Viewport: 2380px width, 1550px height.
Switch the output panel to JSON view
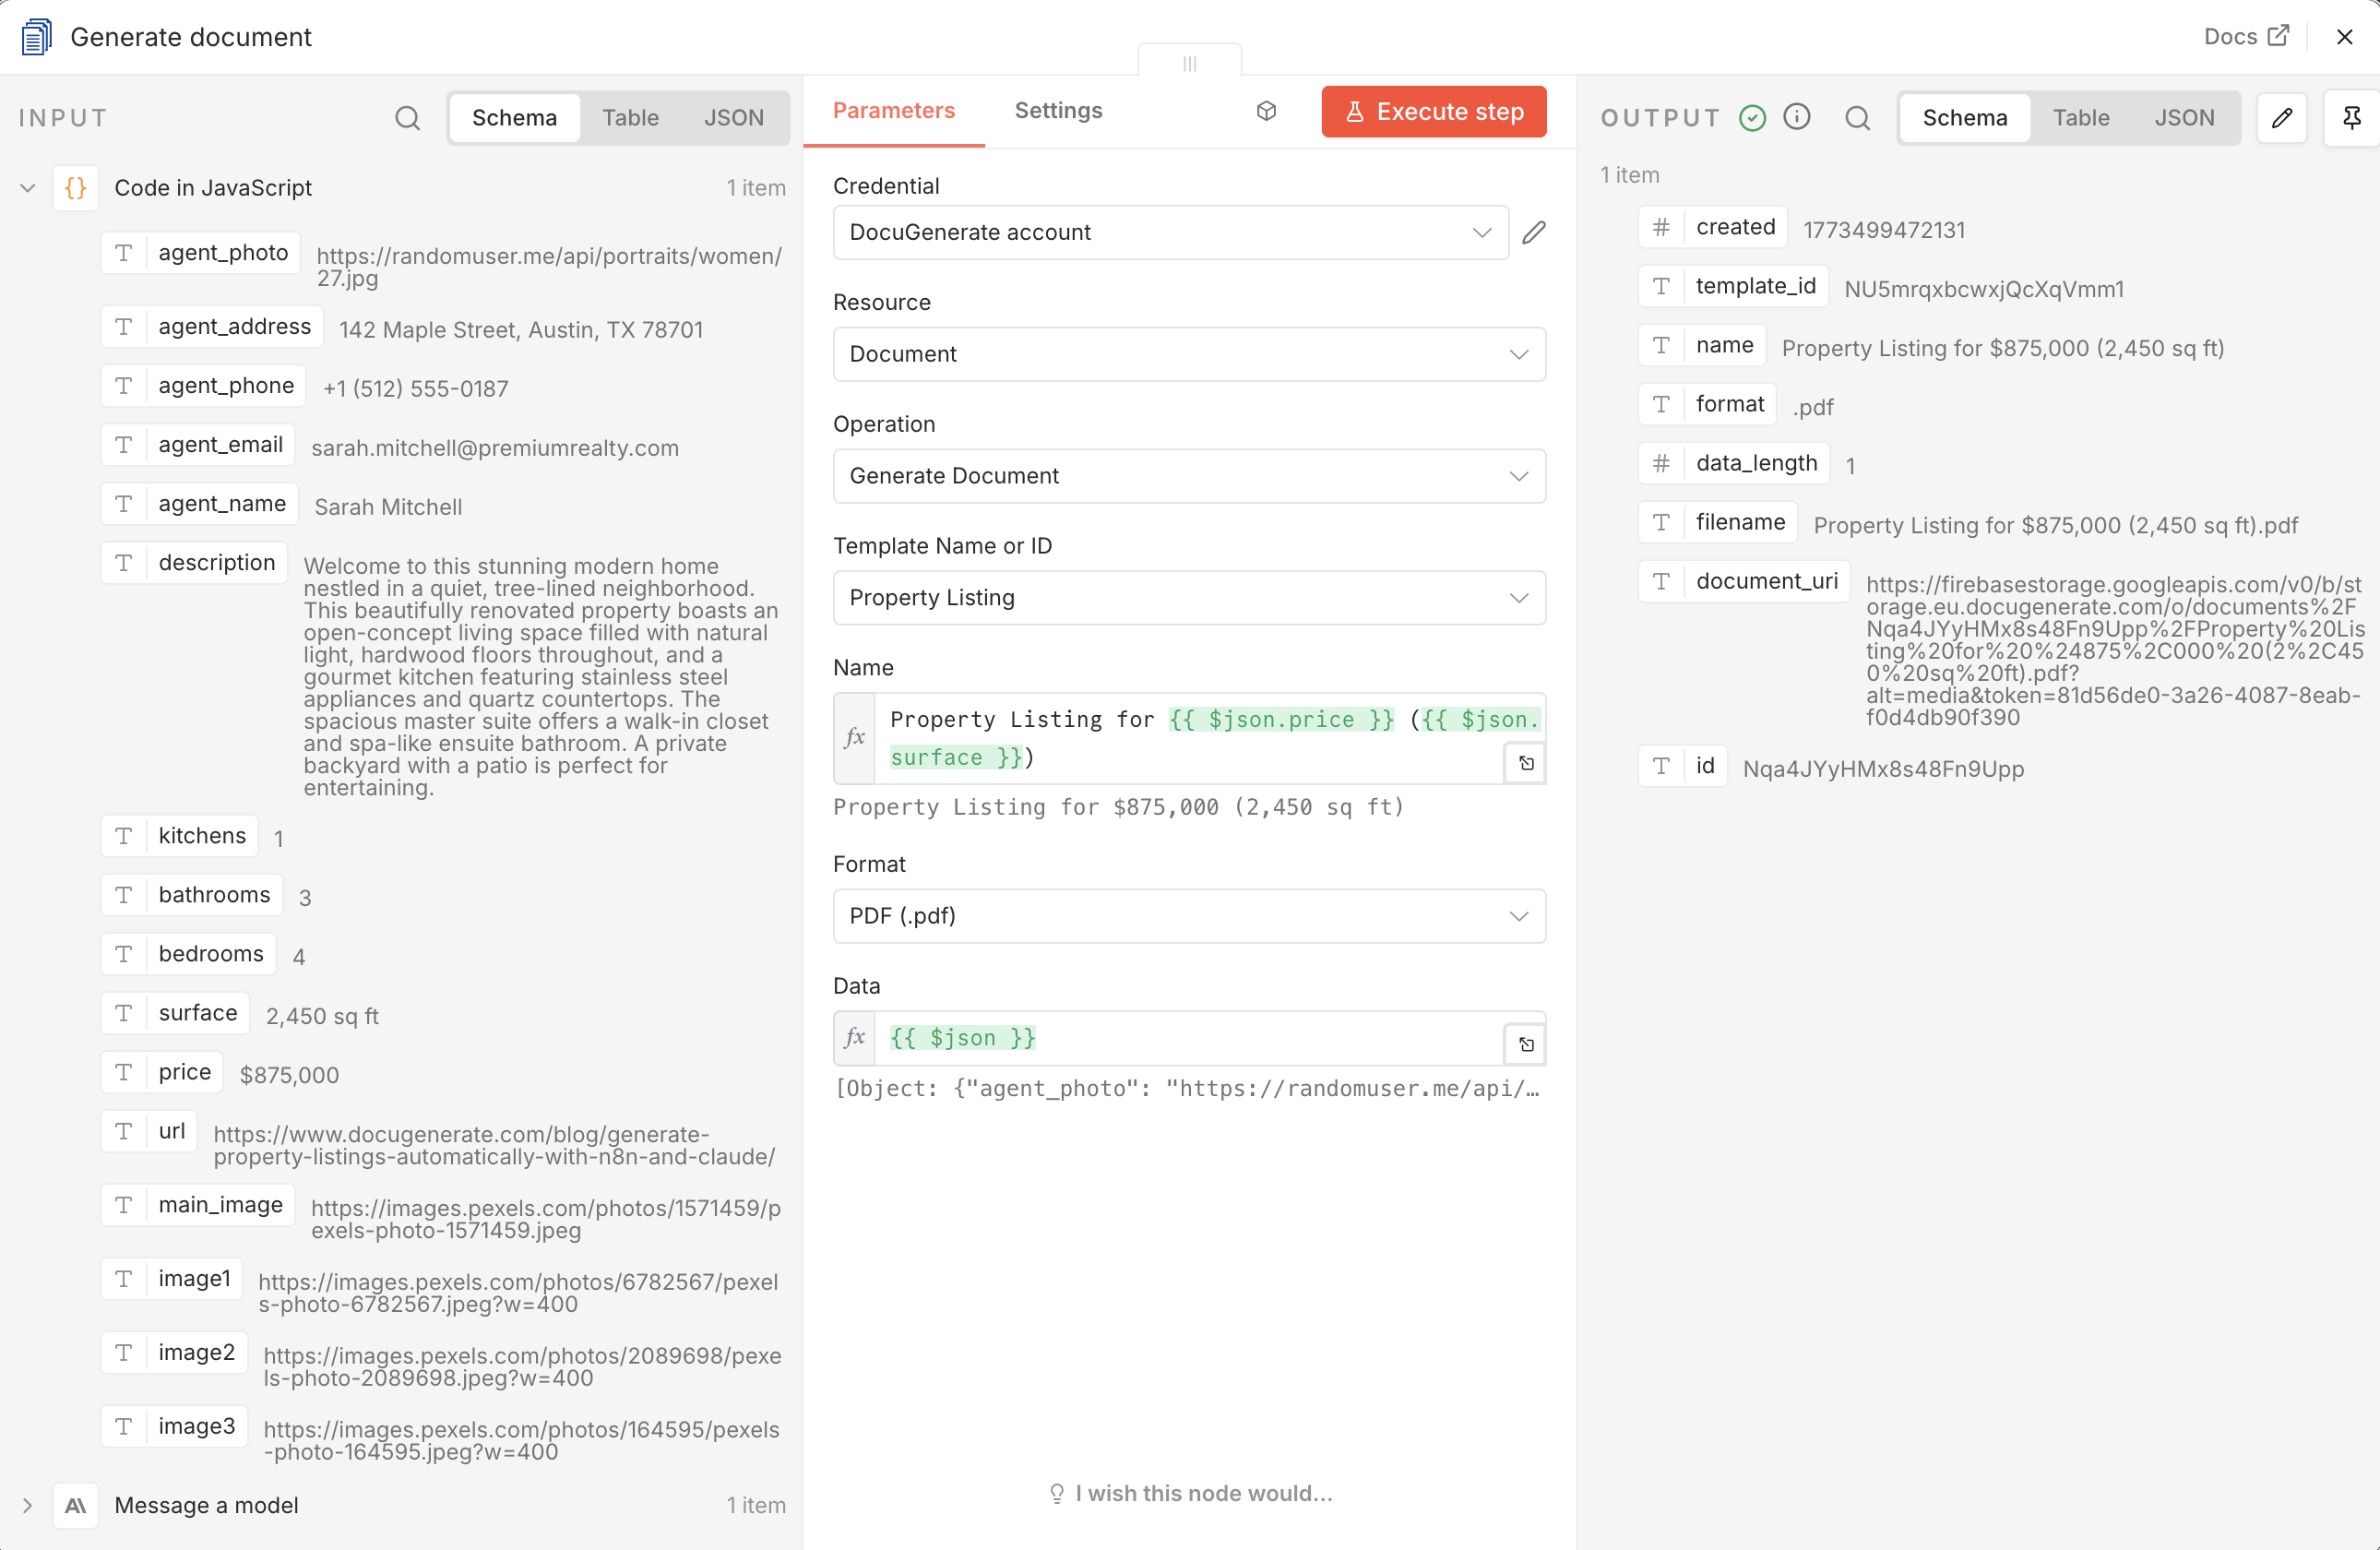click(2186, 117)
